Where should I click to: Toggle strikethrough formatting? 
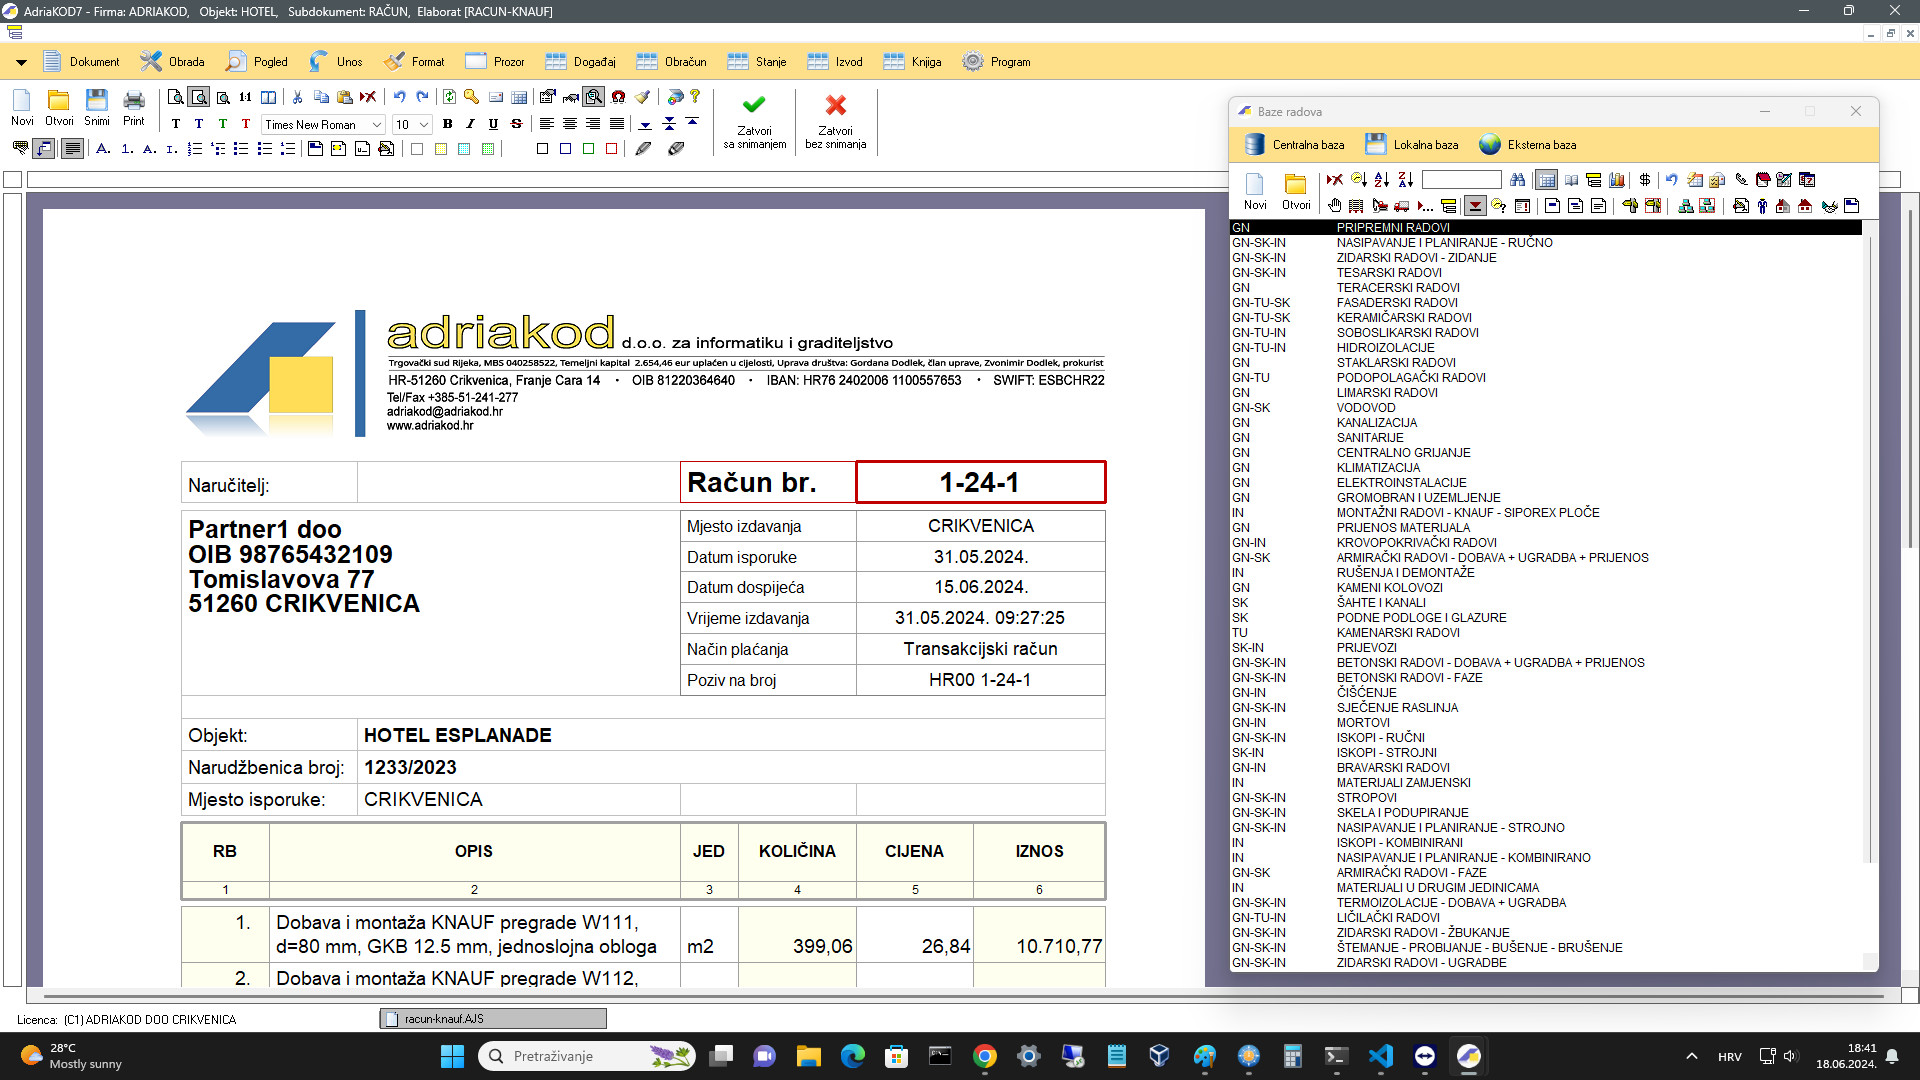tap(516, 124)
